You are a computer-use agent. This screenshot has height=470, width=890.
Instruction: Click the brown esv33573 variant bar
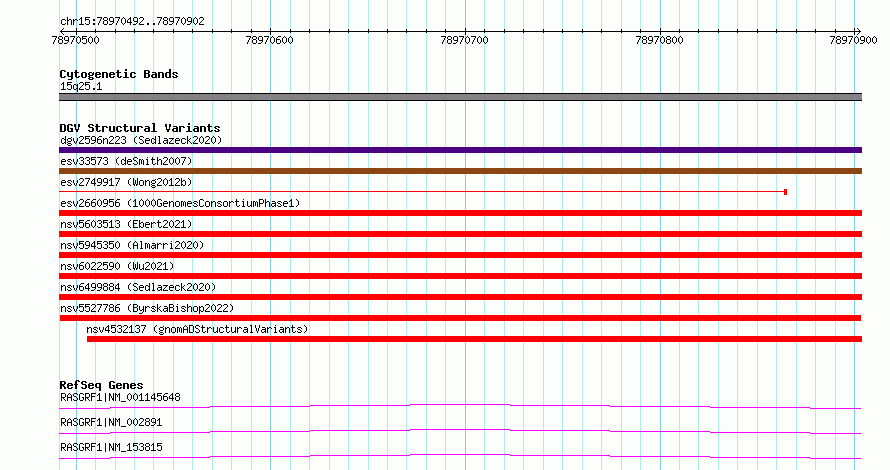(460, 171)
